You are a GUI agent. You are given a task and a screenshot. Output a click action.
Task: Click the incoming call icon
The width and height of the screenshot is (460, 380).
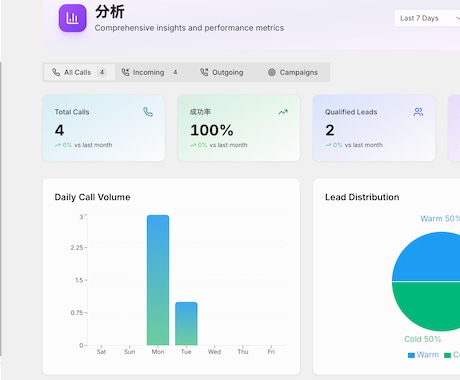tap(125, 72)
